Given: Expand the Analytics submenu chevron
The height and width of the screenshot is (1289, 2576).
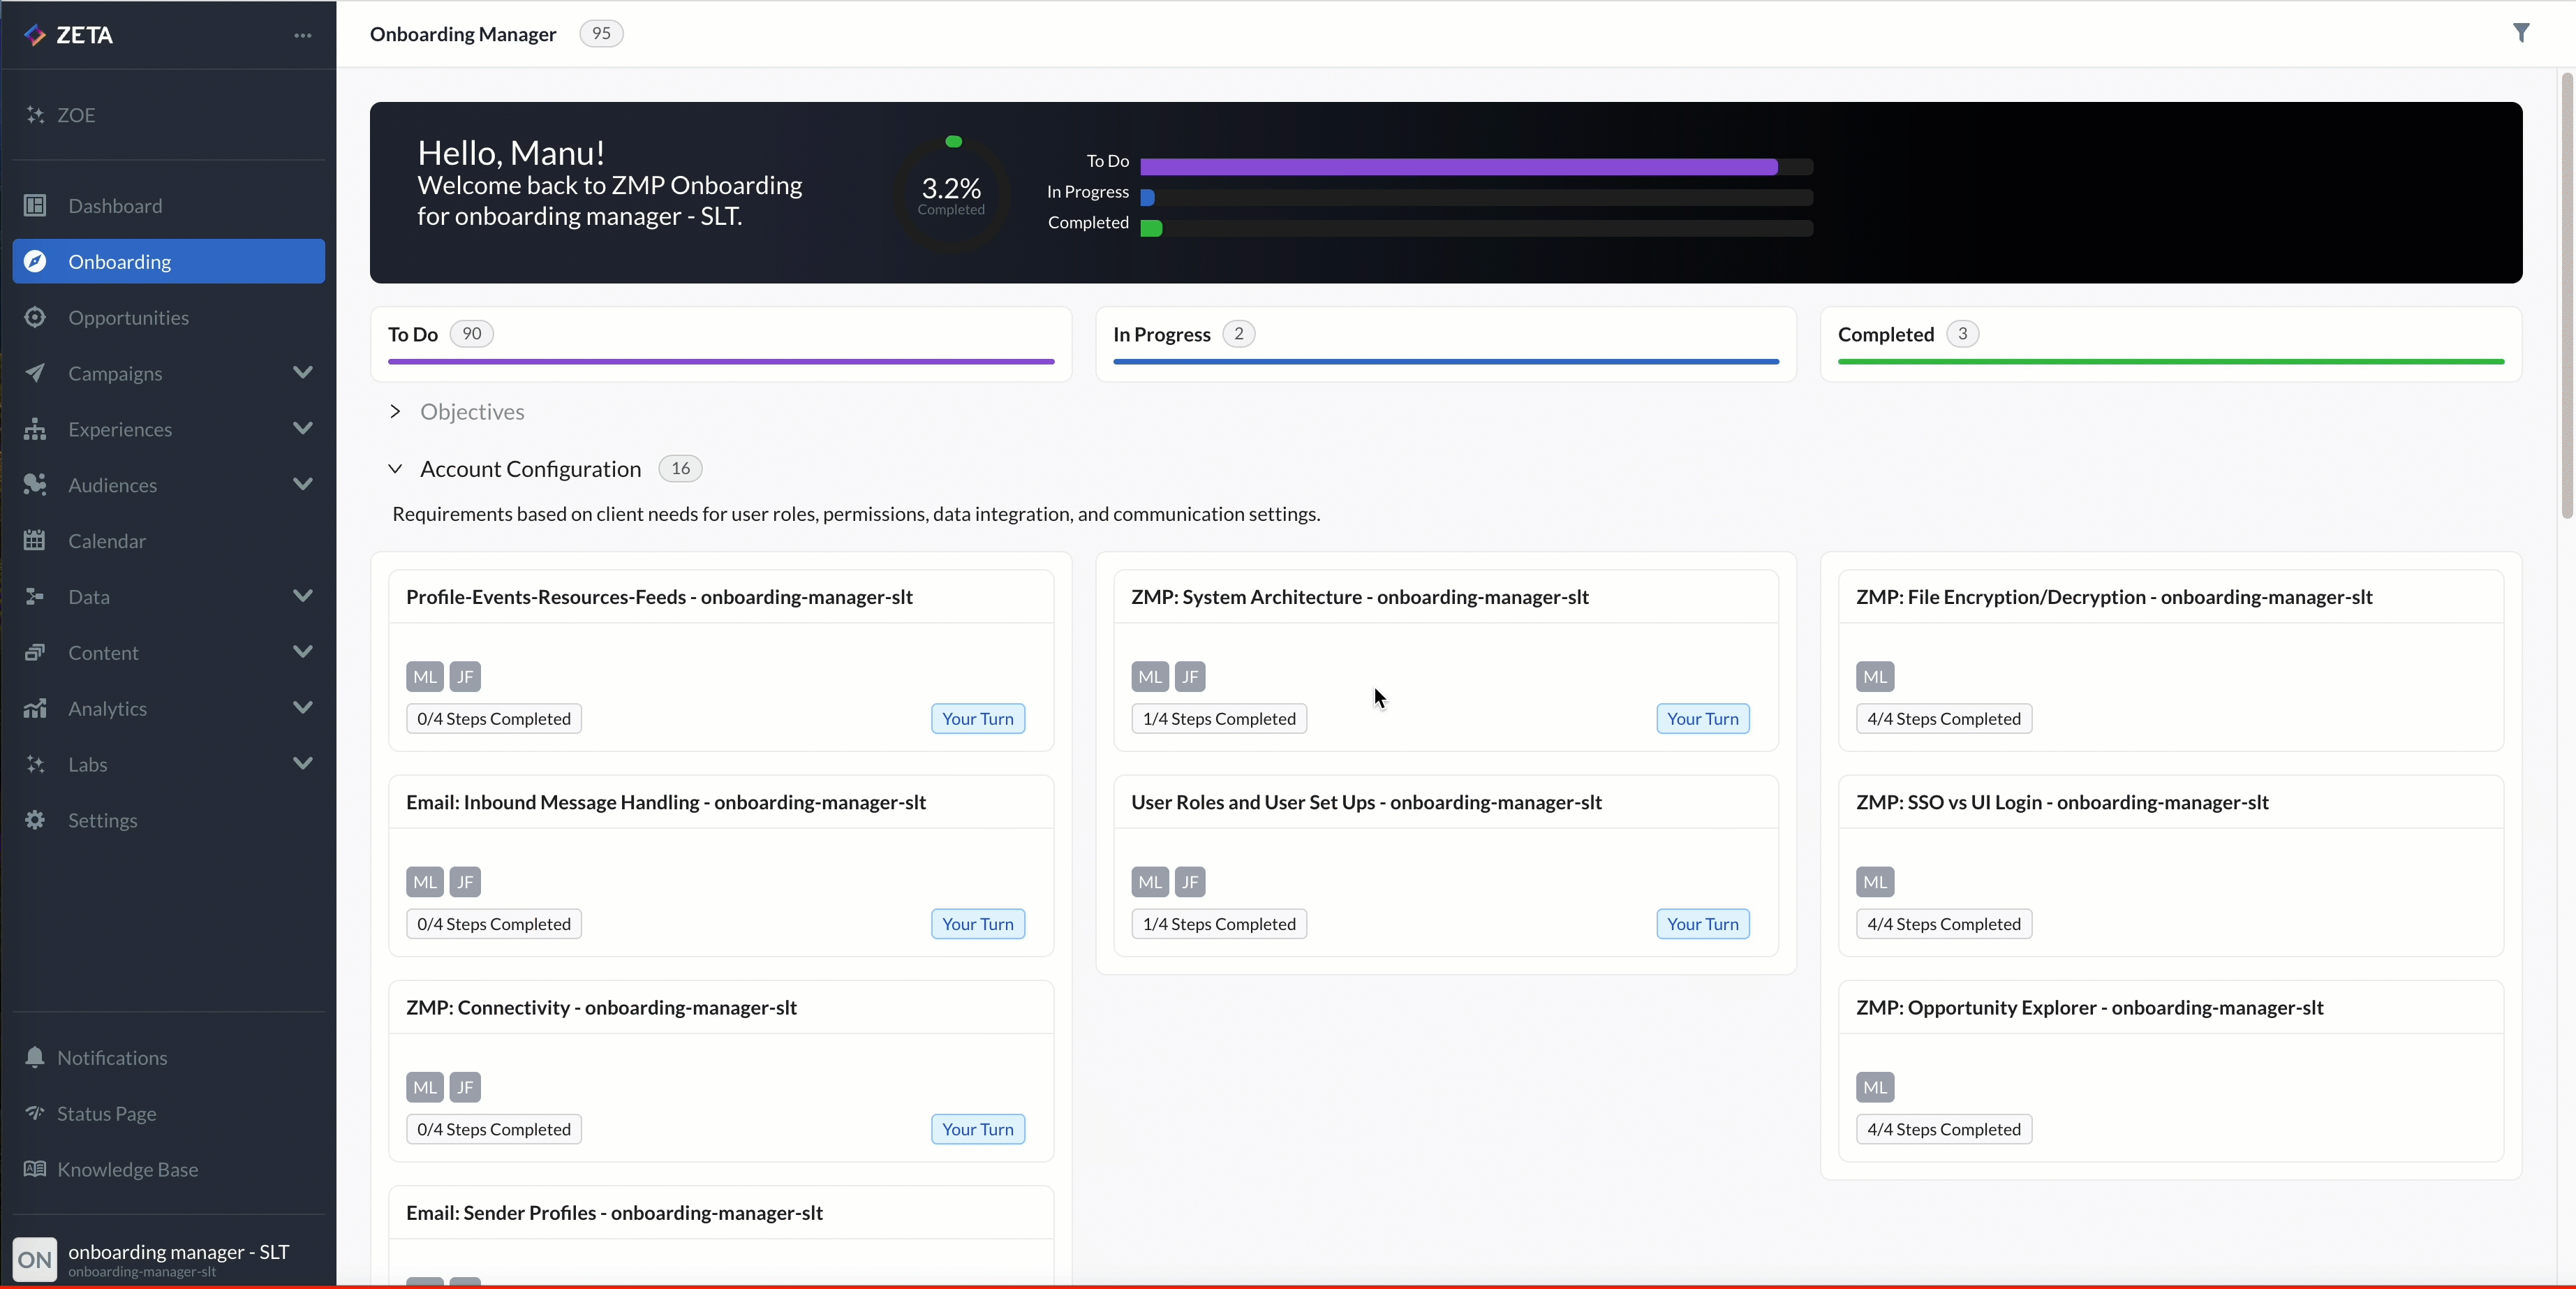Looking at the screenshot, I should click(x=303, y=708).
